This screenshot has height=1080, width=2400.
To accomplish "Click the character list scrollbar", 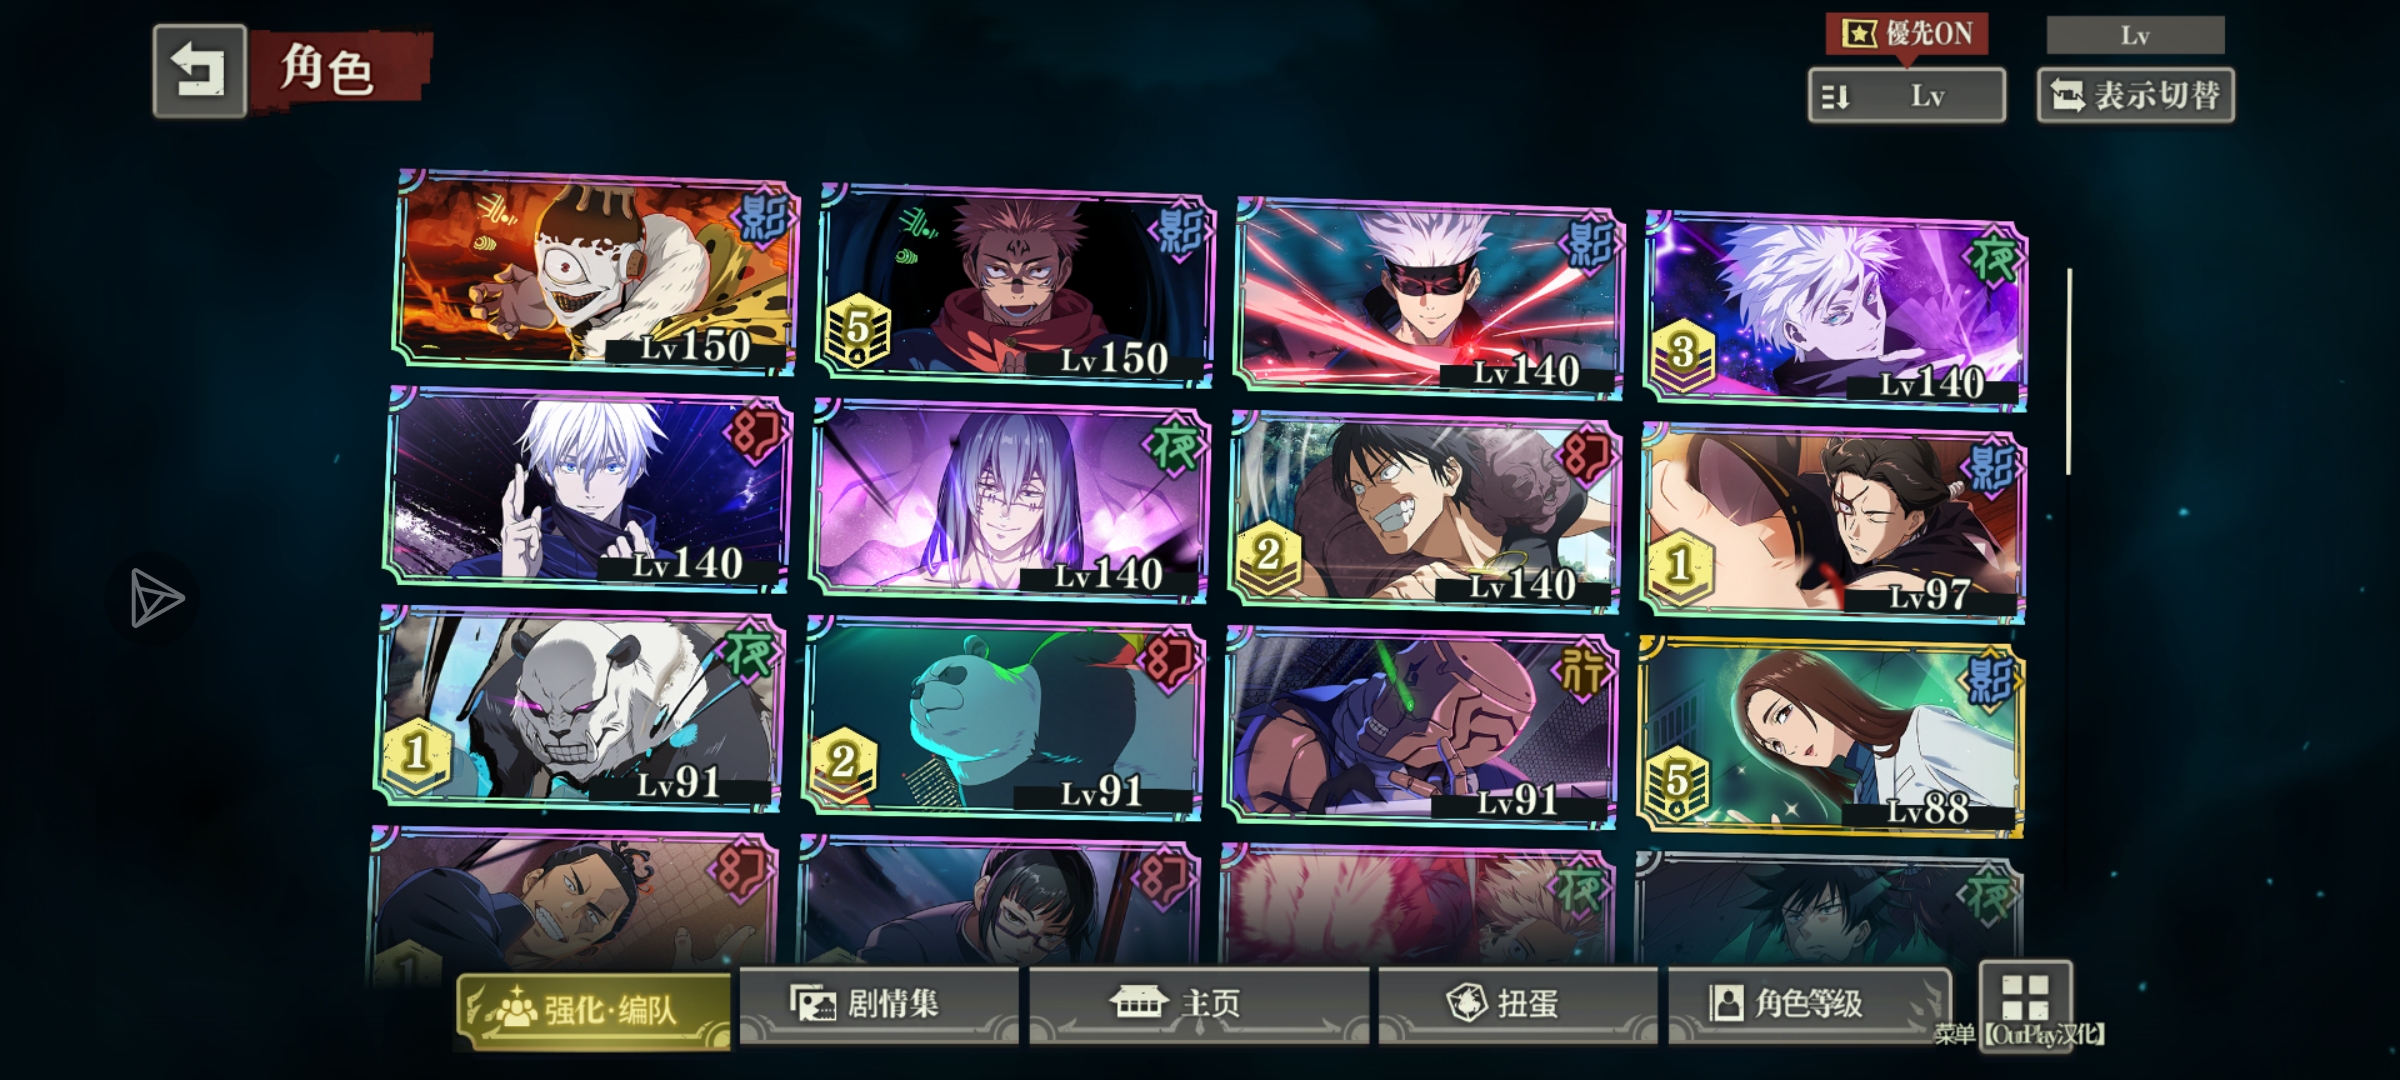I will (2069, 371).
